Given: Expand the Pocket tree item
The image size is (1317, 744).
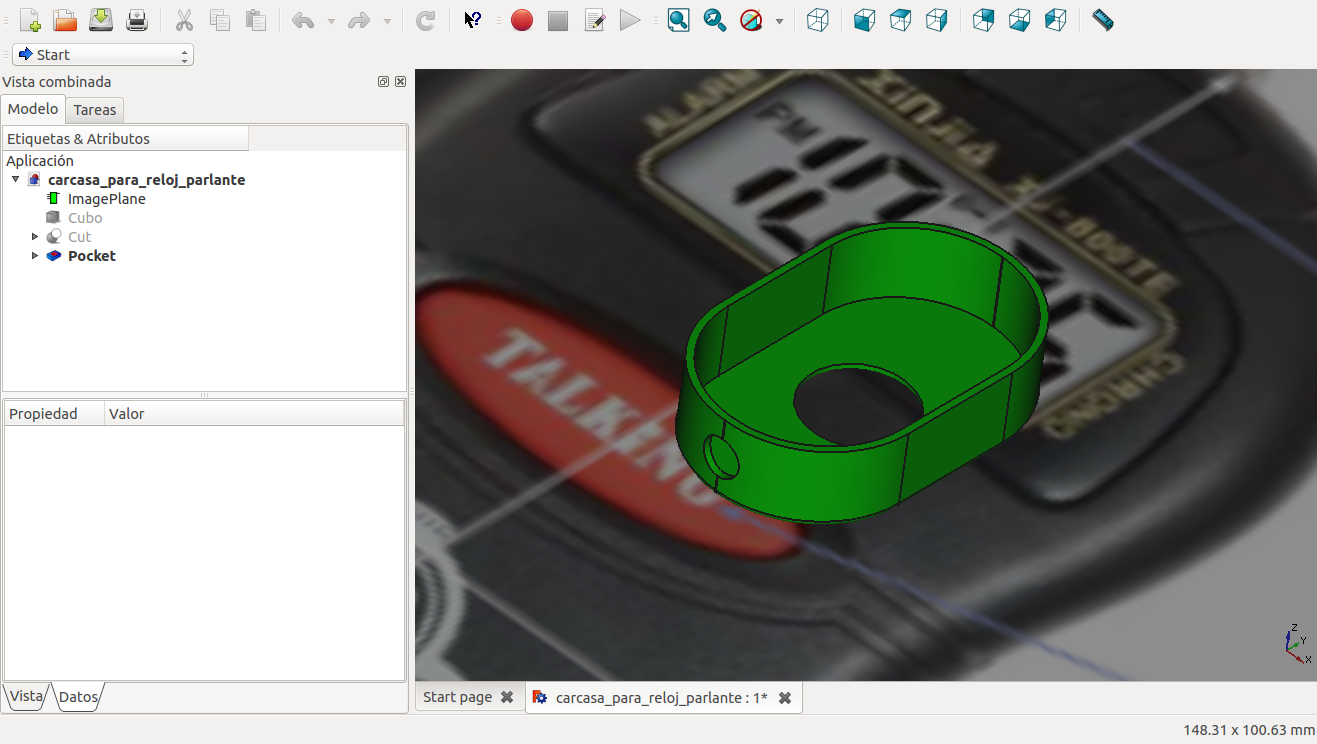Looking at the screenshot, I should [35, 256].
